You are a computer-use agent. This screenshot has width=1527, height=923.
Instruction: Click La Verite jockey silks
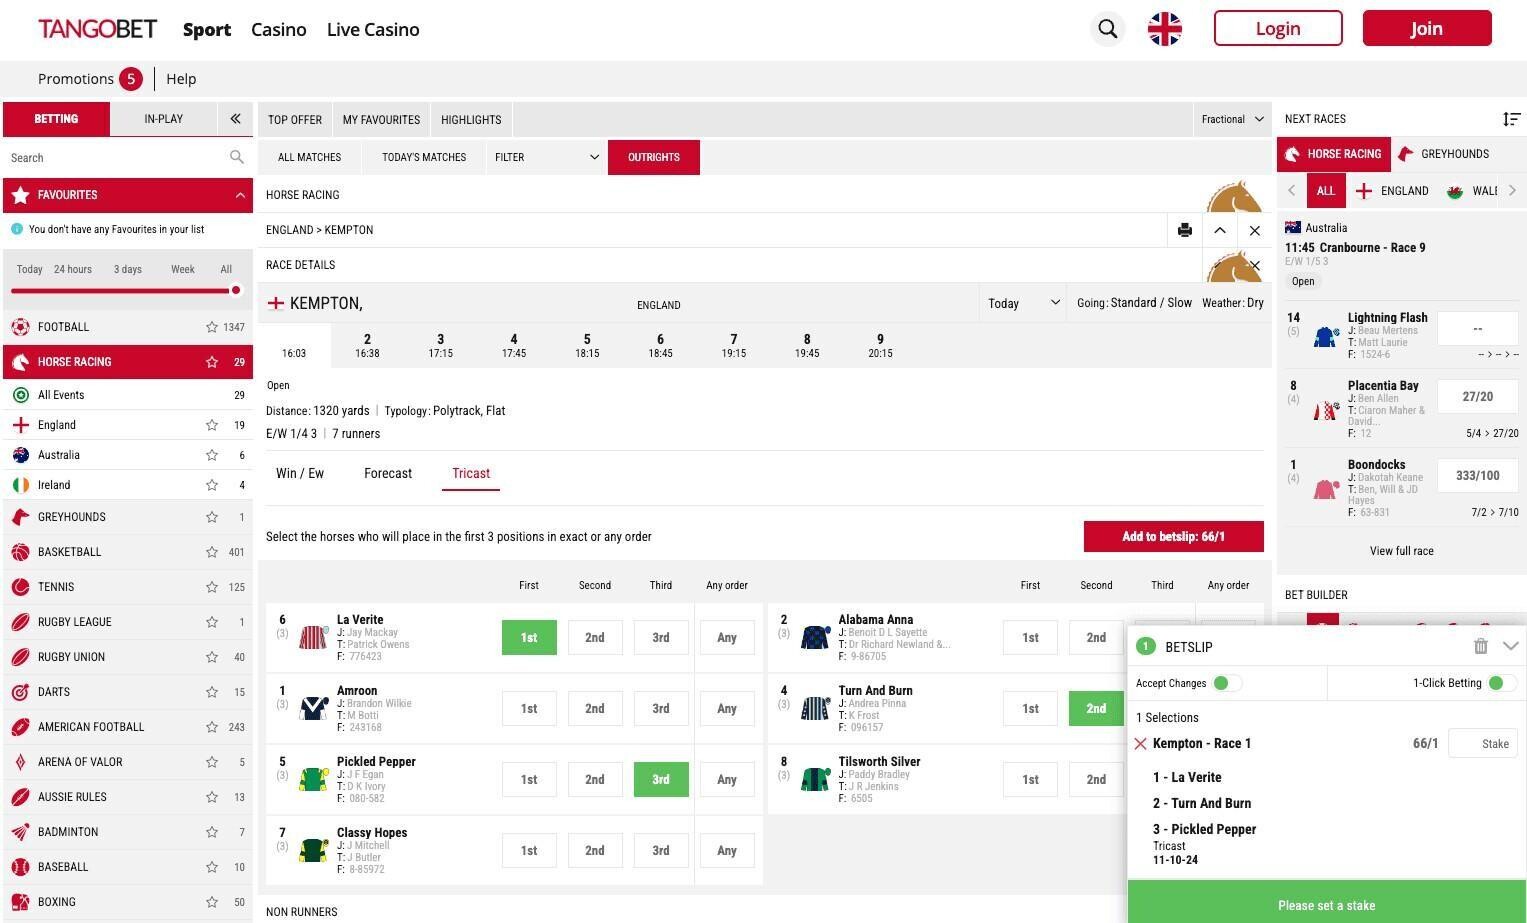click(314, 638)
